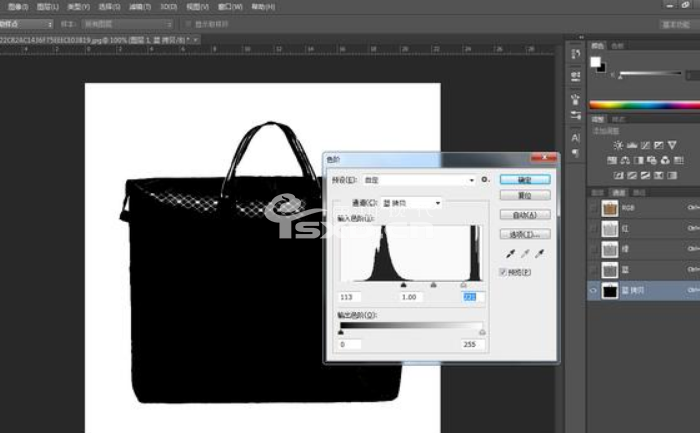Click the Auto (A) button in Levels
The width and height of the screenshot is (700, 433).
525,215
